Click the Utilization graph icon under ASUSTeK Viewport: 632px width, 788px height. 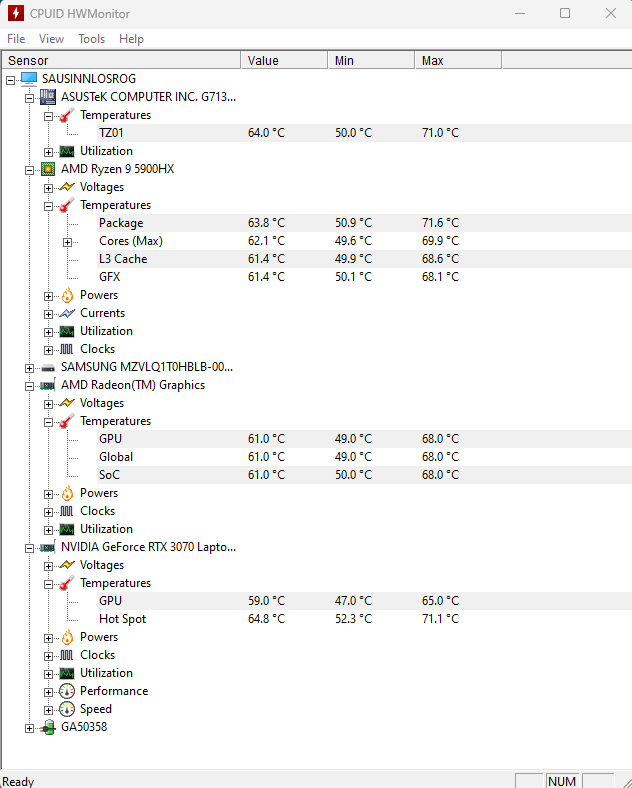click(67, 151)
